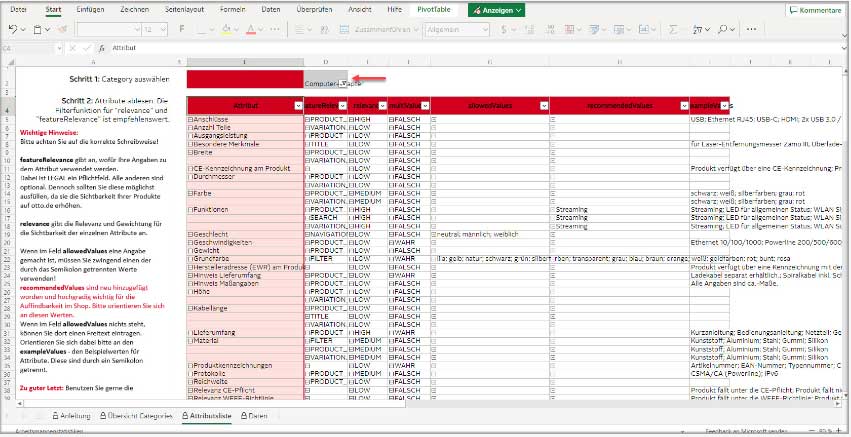This screenshot has height=437, width=851.
Task: Open the cell styles icon
Action: coord(618,29)
